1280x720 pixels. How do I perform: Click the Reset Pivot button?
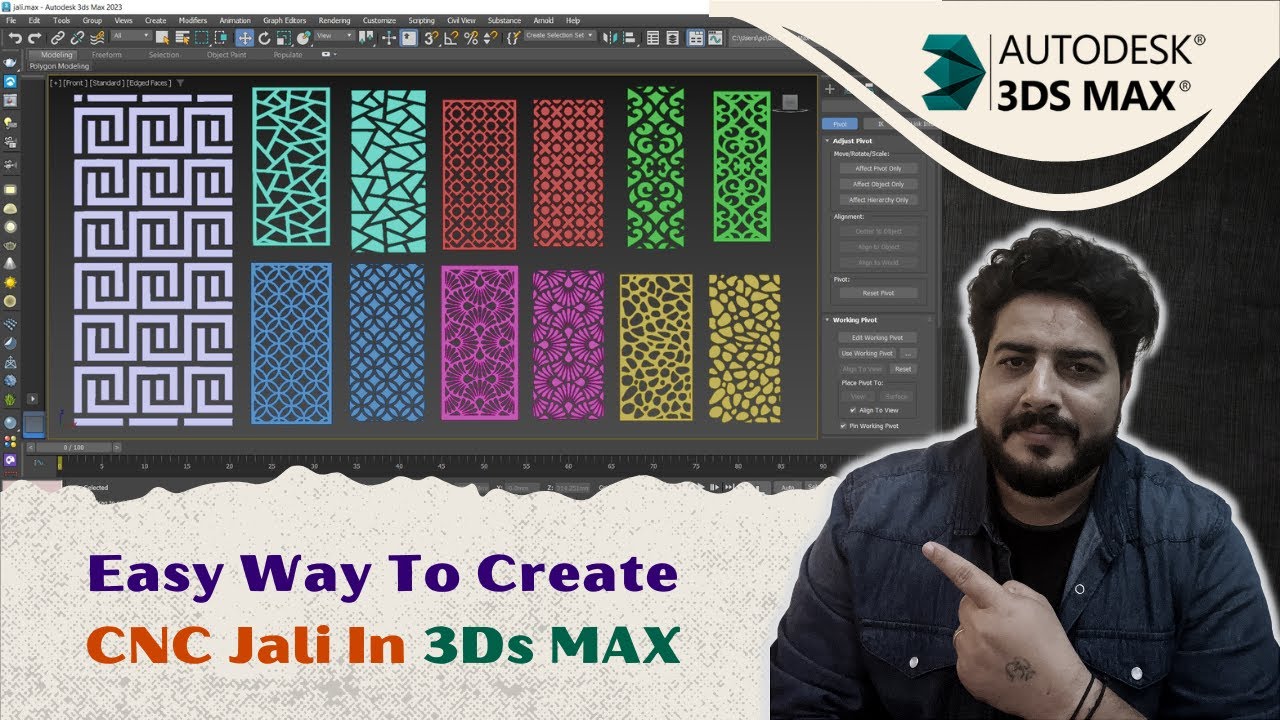(877, 293)
